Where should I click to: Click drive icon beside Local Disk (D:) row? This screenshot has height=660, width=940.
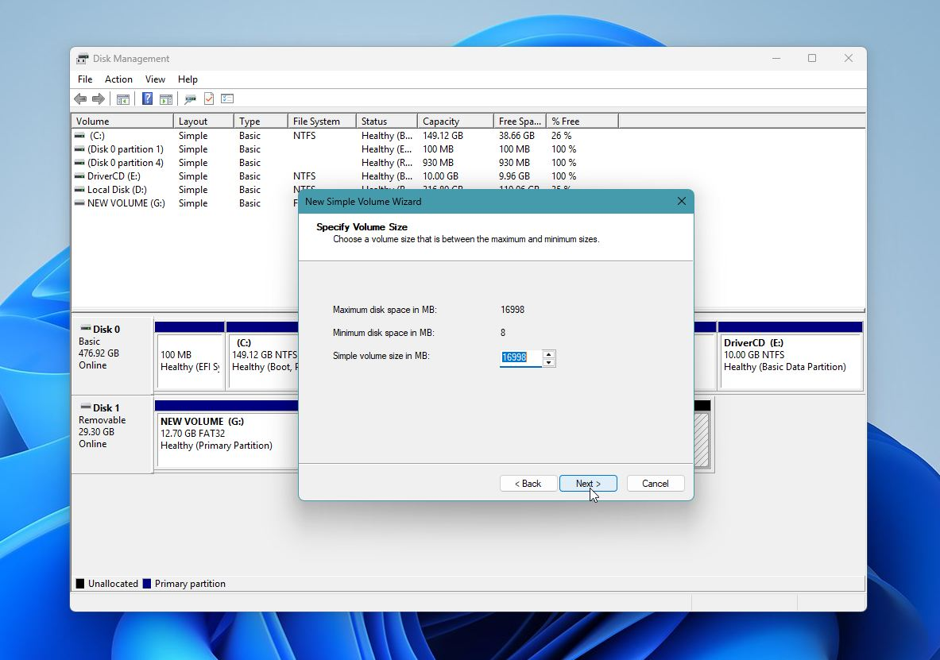(x=79, y=189)
